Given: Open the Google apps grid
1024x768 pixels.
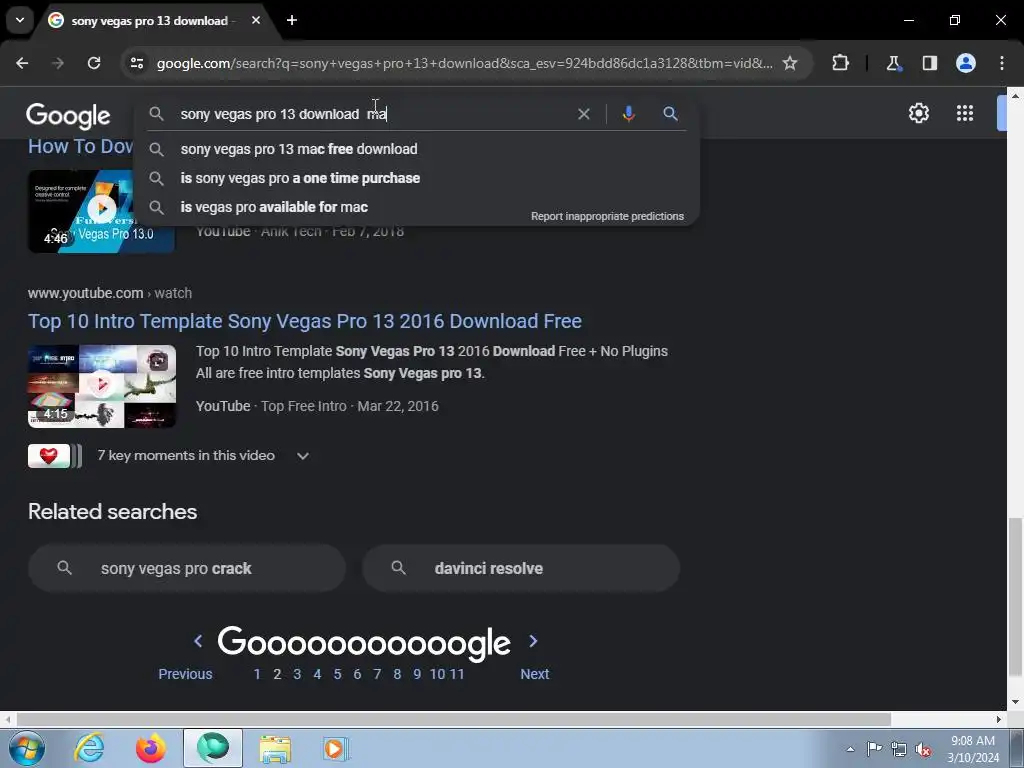Looking at the screenshot, I should (965, 113).
